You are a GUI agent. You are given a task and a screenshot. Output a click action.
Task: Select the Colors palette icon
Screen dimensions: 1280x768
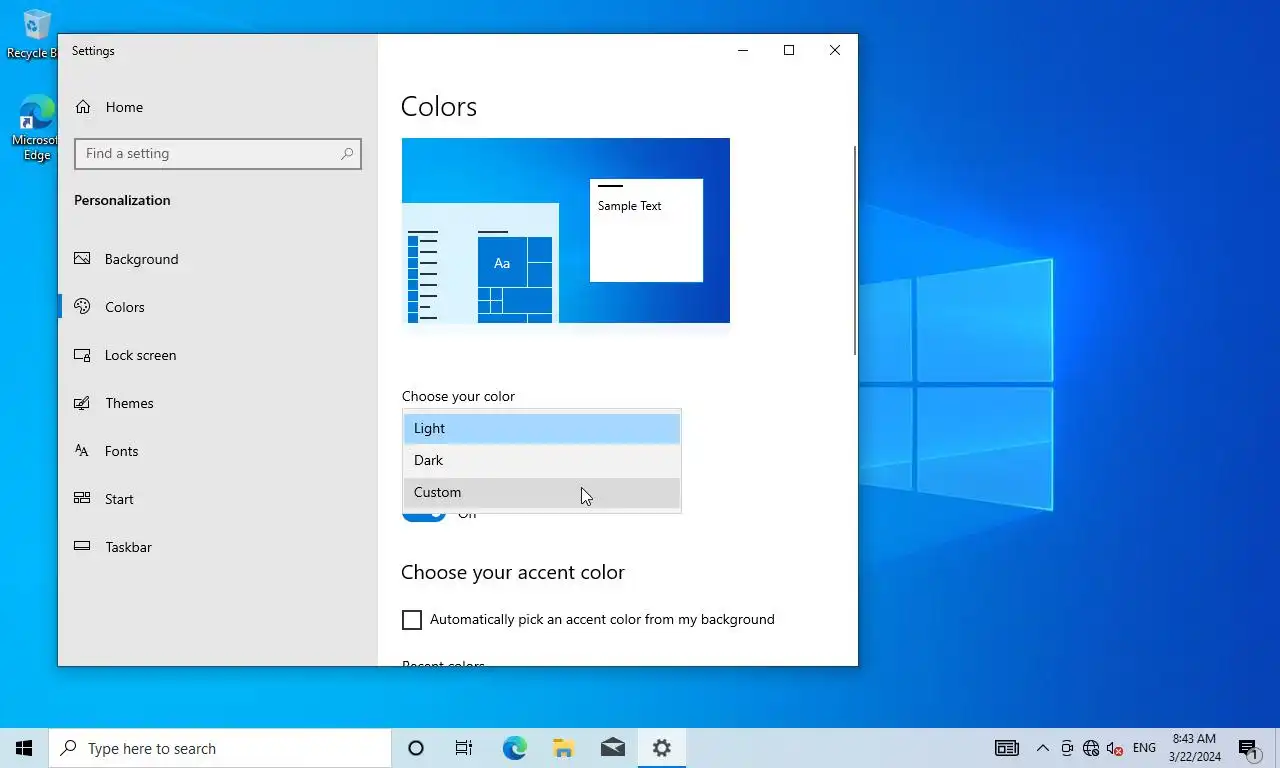pyautogui.click(x=82, y=307)
